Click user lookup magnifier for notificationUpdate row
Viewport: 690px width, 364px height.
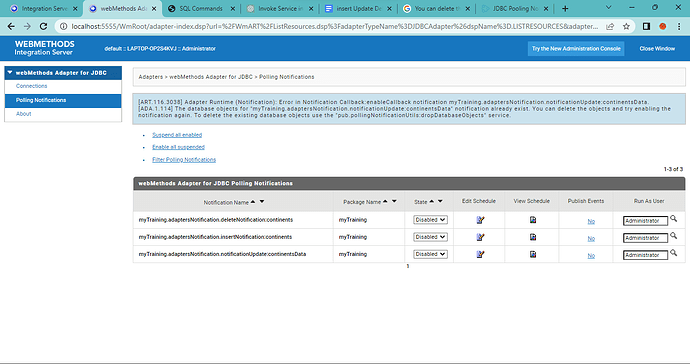(673, 253)
